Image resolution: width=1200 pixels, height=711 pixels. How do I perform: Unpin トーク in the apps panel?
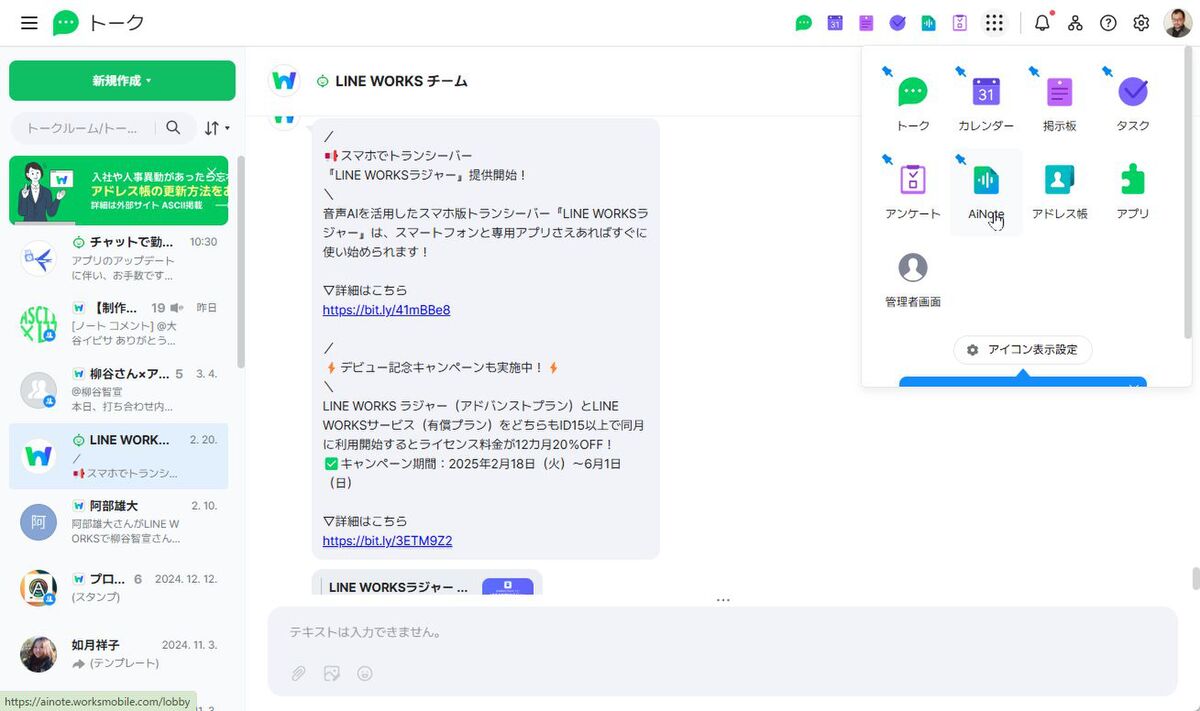click(x=887, y=72)
